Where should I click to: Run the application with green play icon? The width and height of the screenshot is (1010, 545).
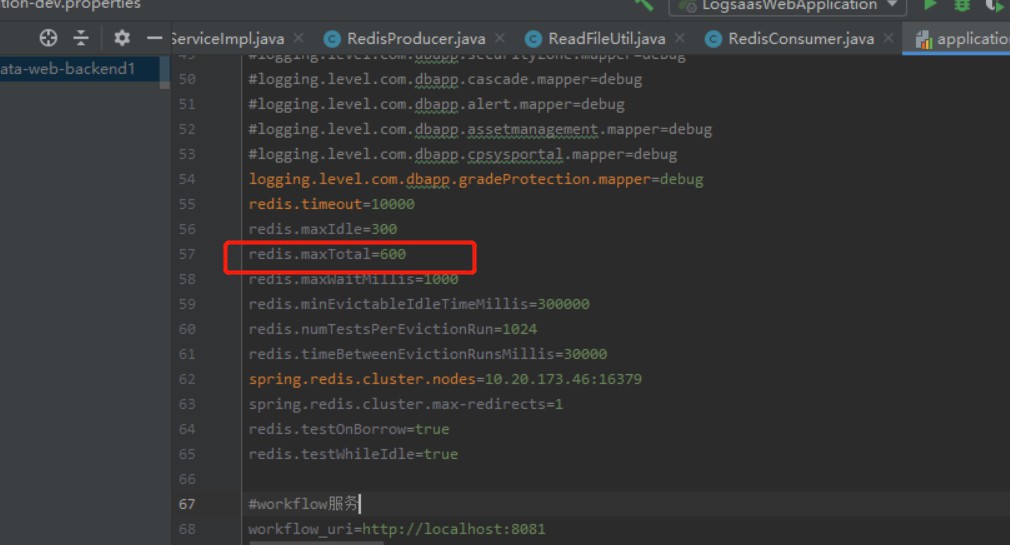click(x=929, y=5)
